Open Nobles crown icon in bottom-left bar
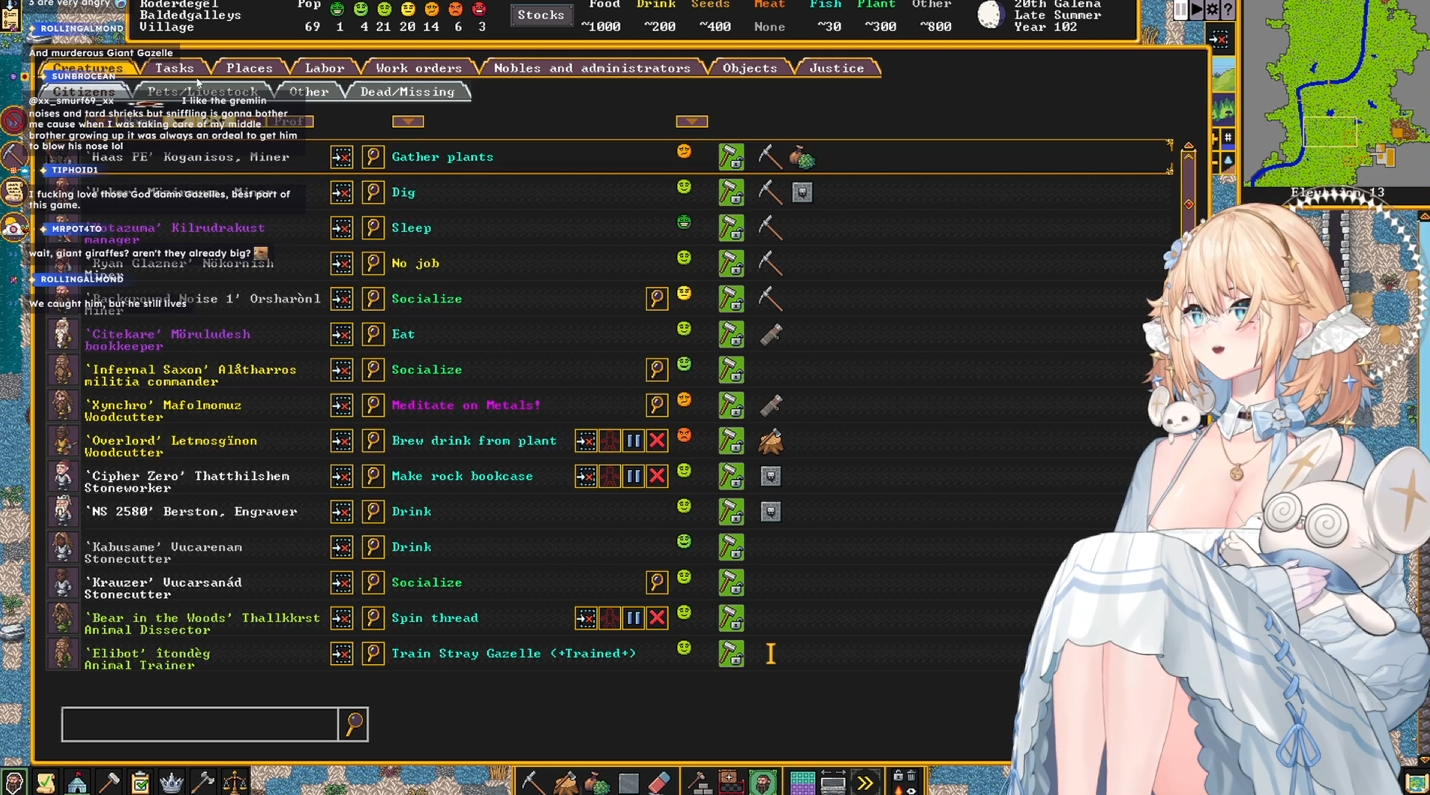1430x795 pixels. pyautogui.click(x=172, y=782)
